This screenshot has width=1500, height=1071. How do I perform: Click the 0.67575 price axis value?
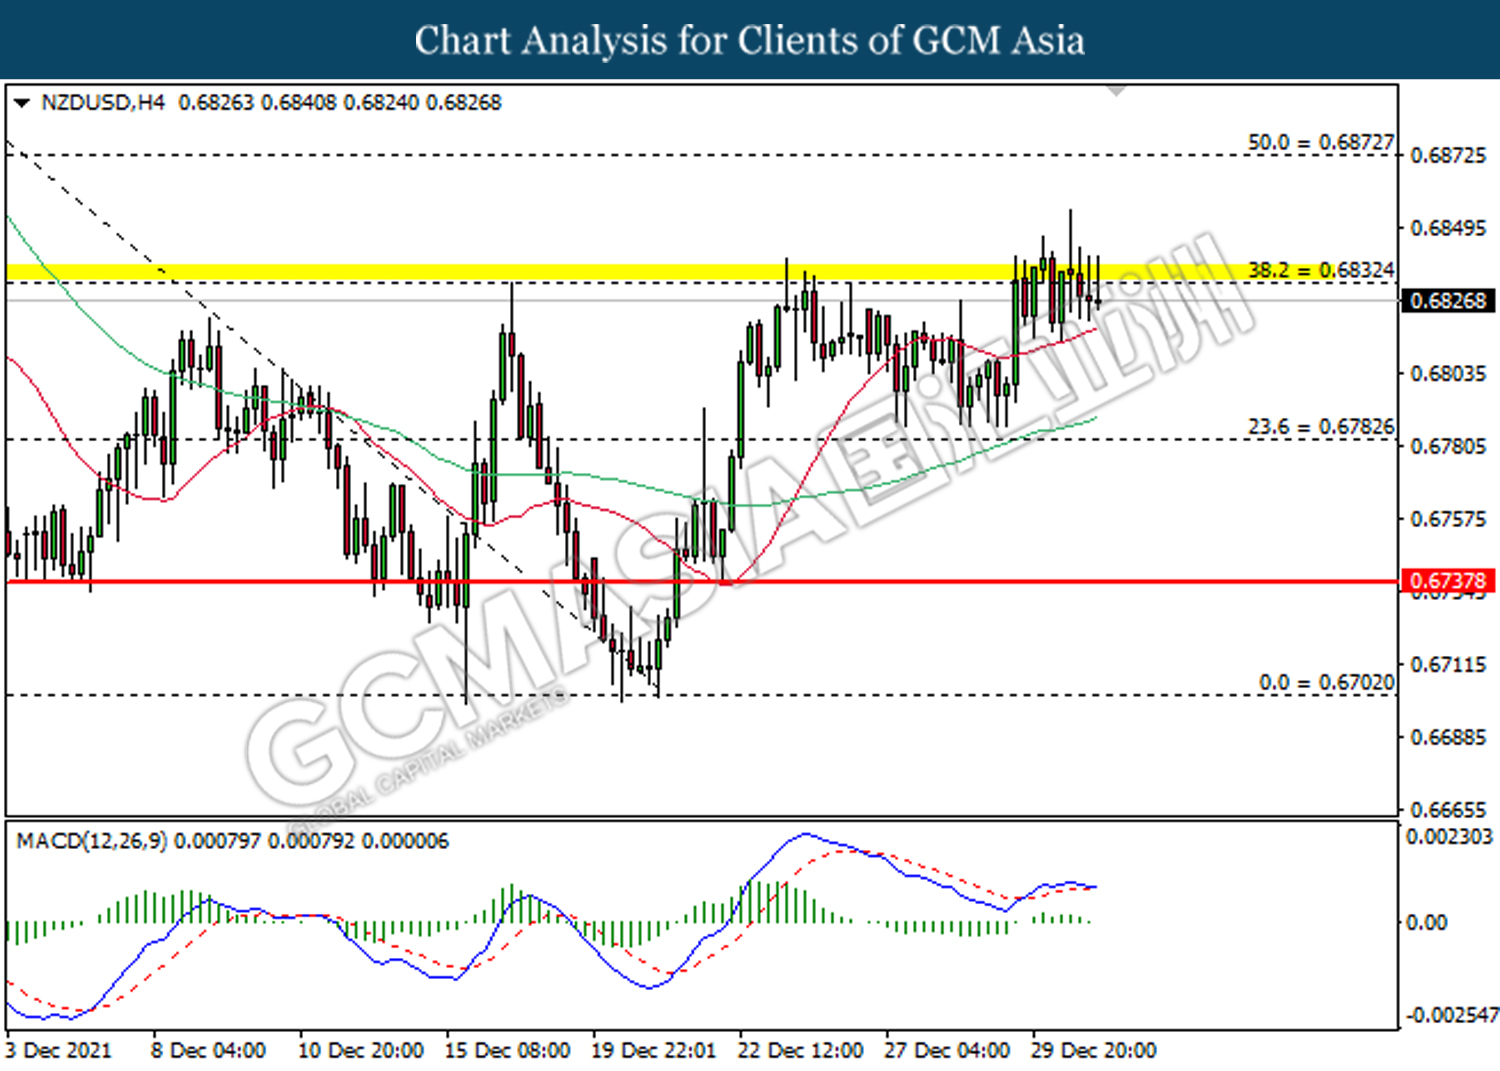[1448, 519]
